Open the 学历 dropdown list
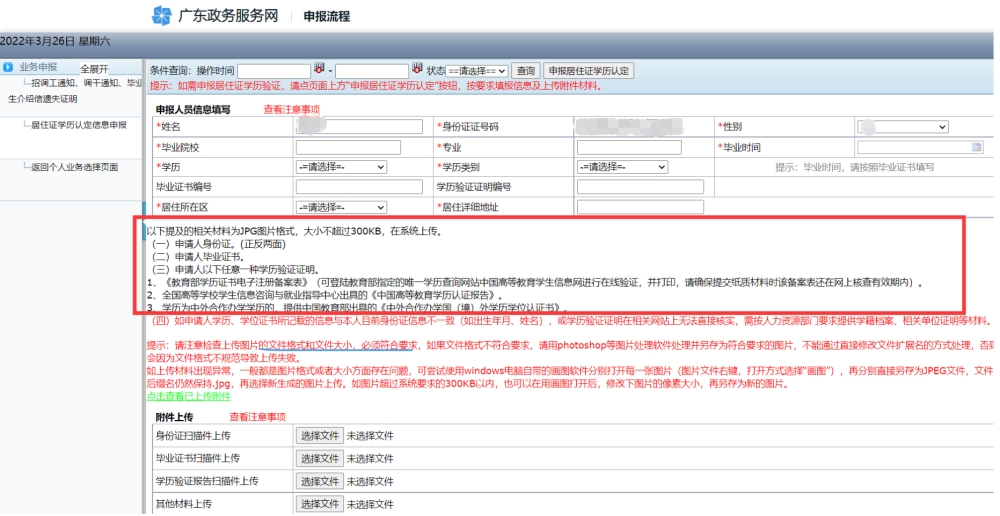The width and height of the screenshot is (1000, 516). 341,167
